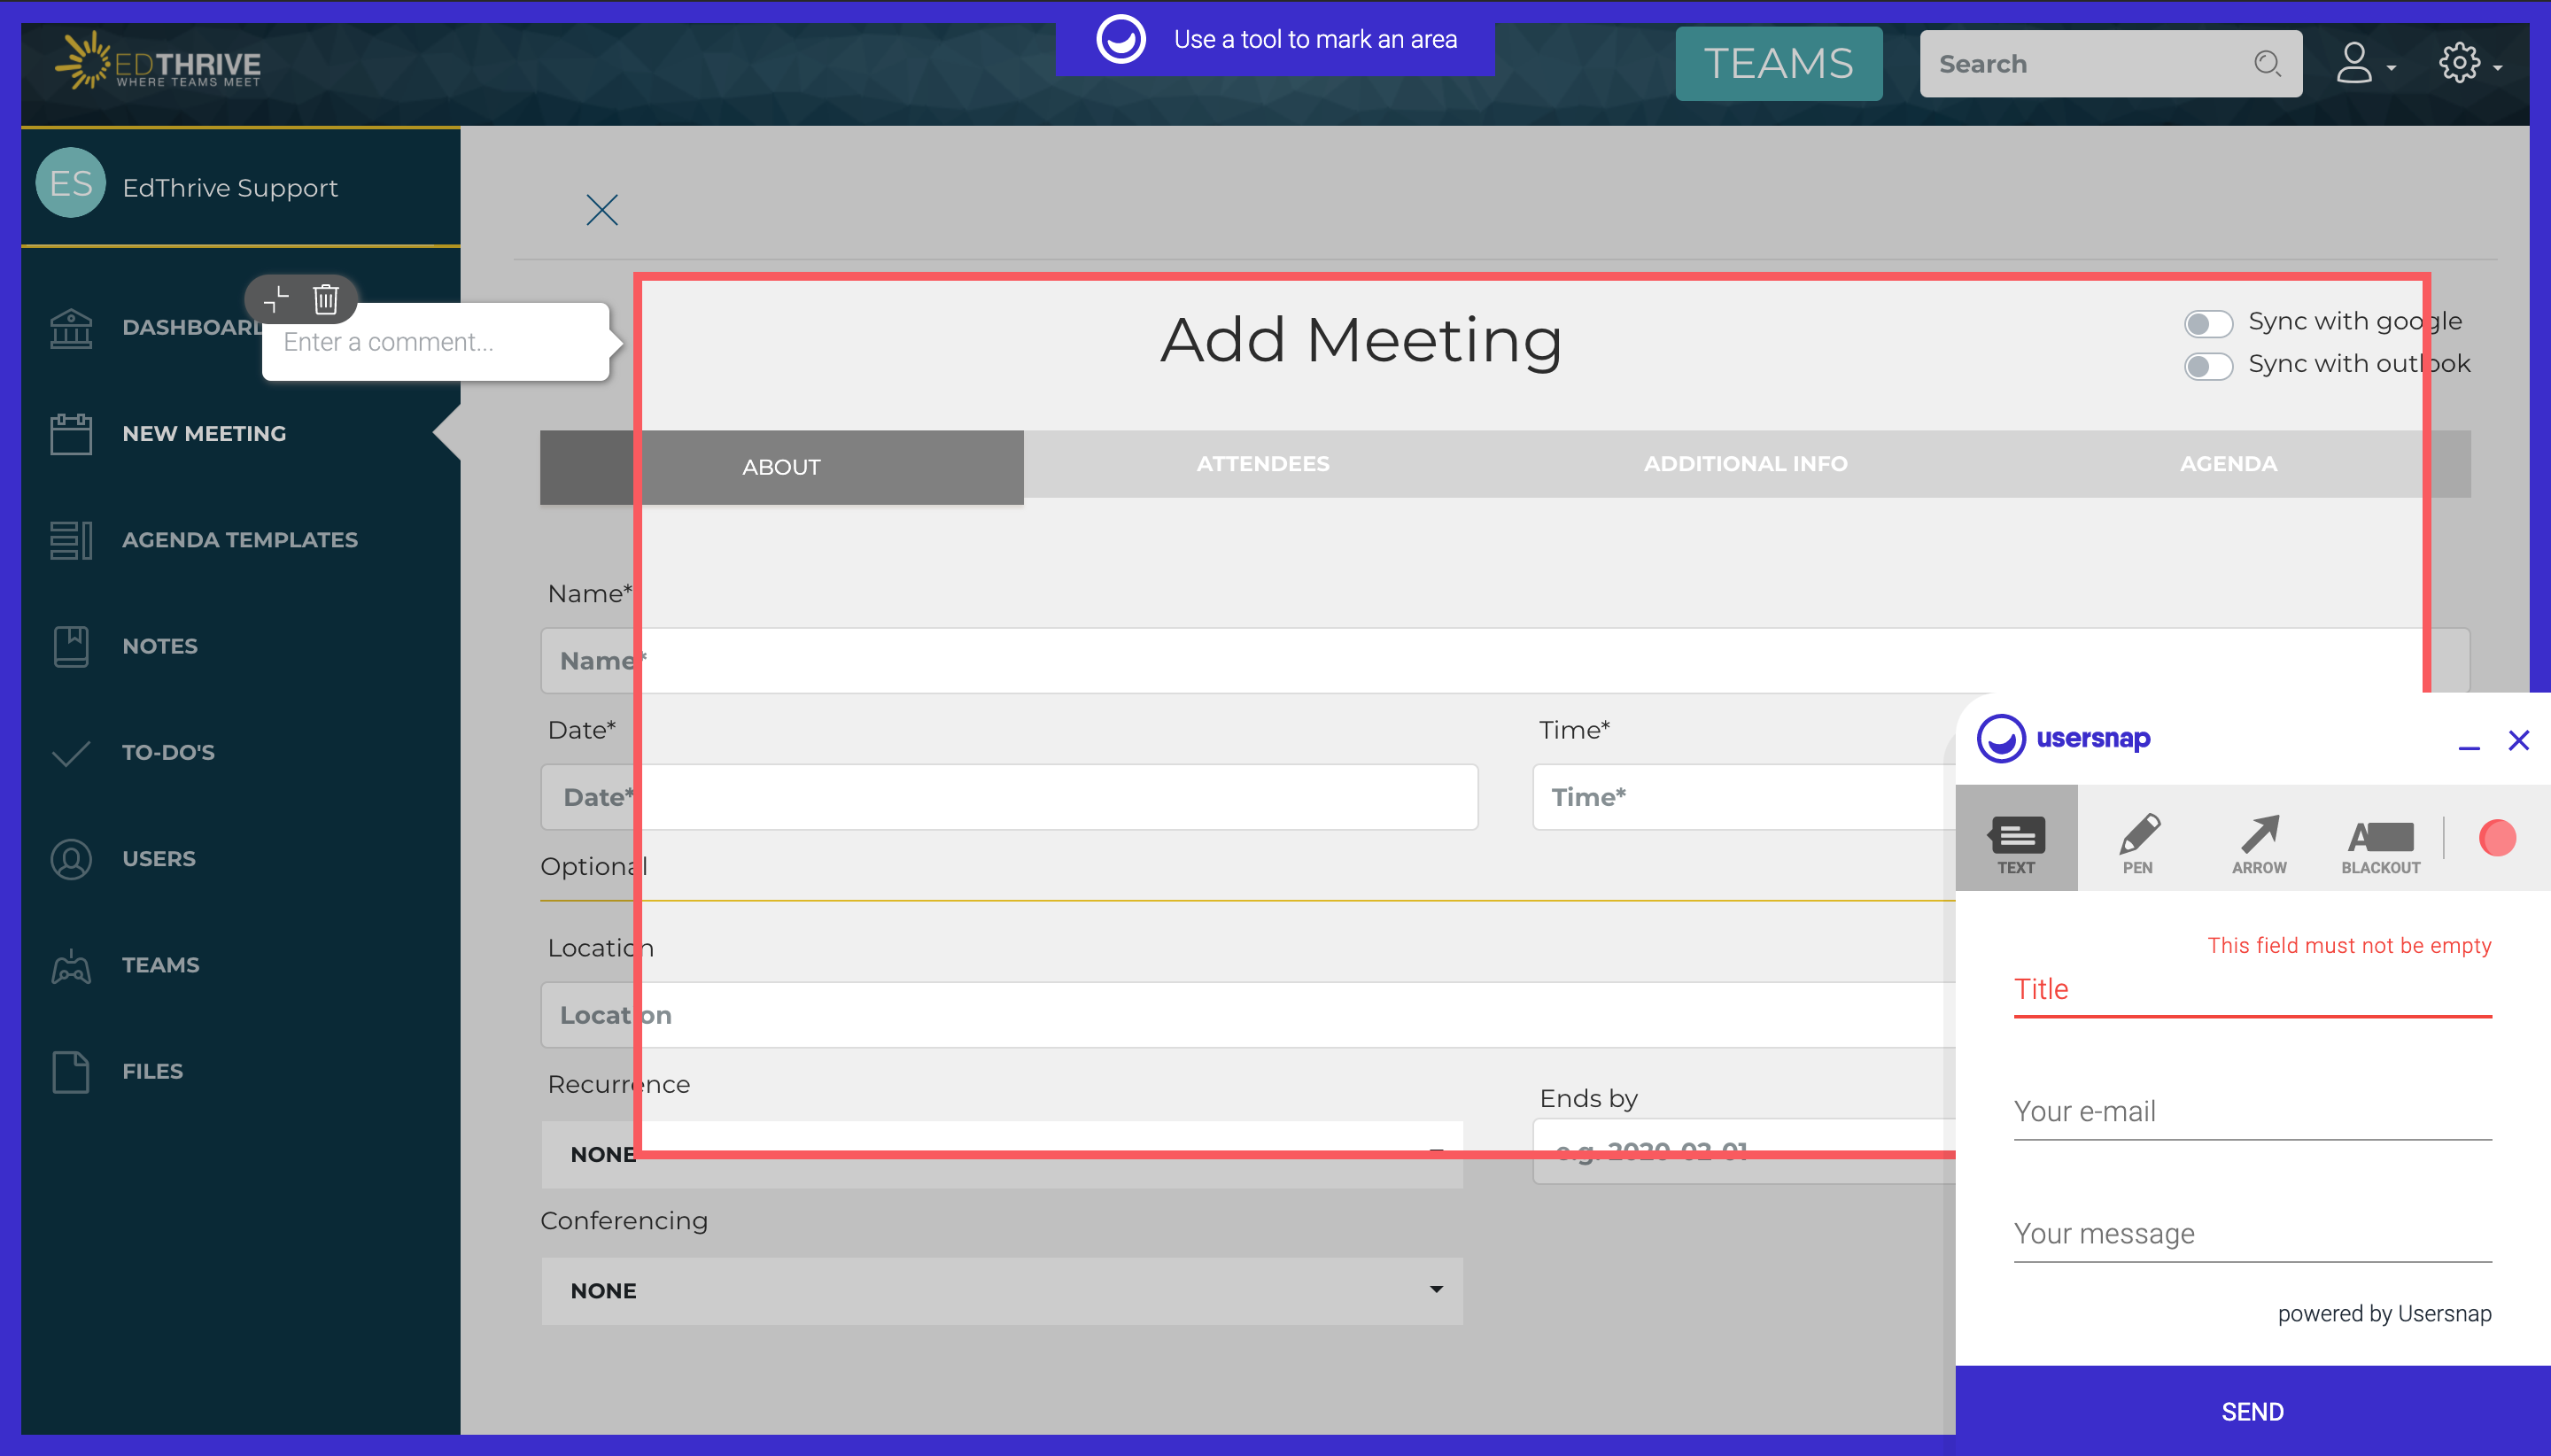The image size is (2551, 1456).
Task: Expand the Recurrence NONE dropdown
Action: pos(1002,1154)
